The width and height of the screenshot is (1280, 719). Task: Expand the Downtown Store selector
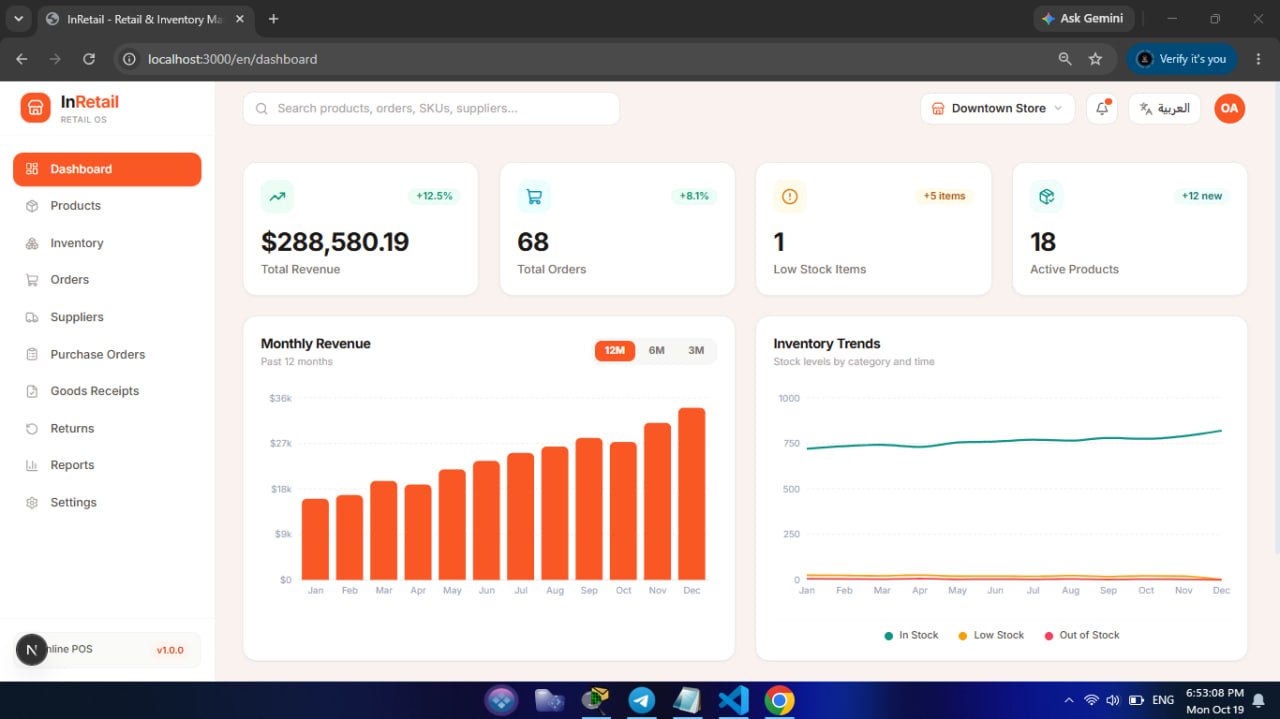998,108
